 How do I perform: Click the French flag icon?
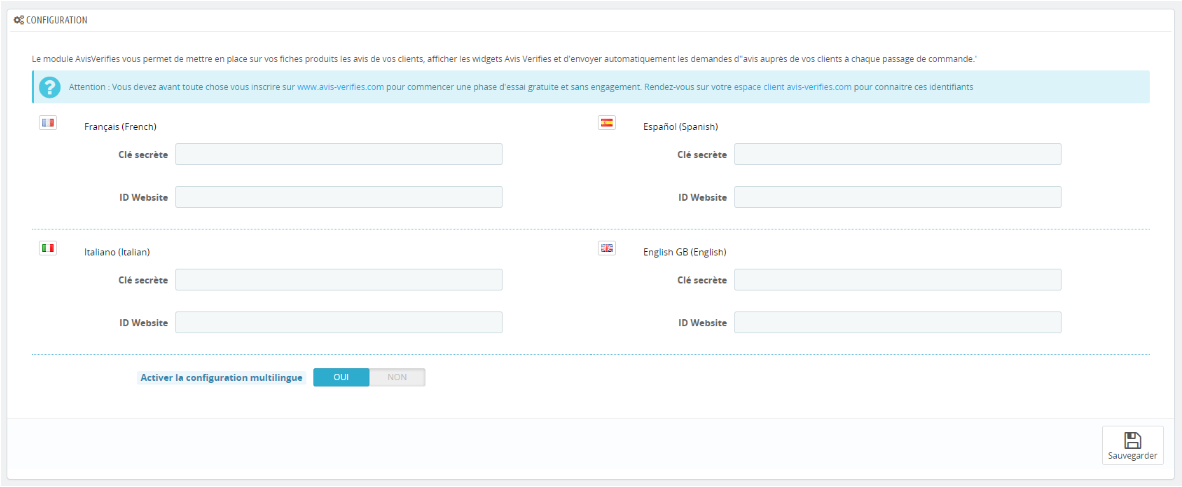click(47, 123)
